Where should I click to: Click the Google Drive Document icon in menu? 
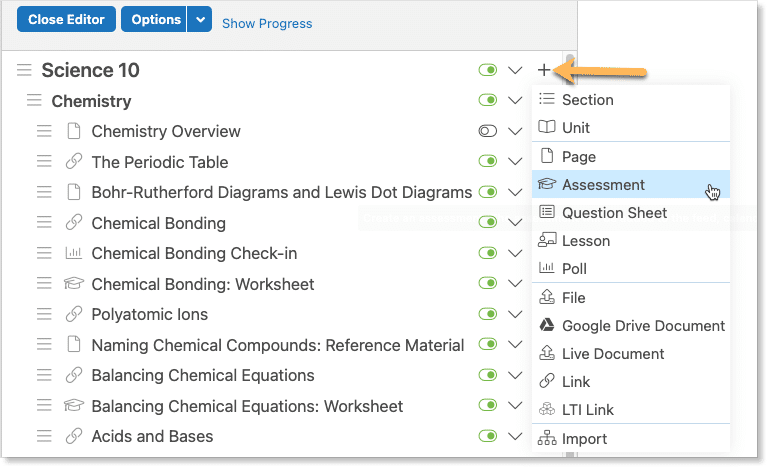[x=547, y=325]
